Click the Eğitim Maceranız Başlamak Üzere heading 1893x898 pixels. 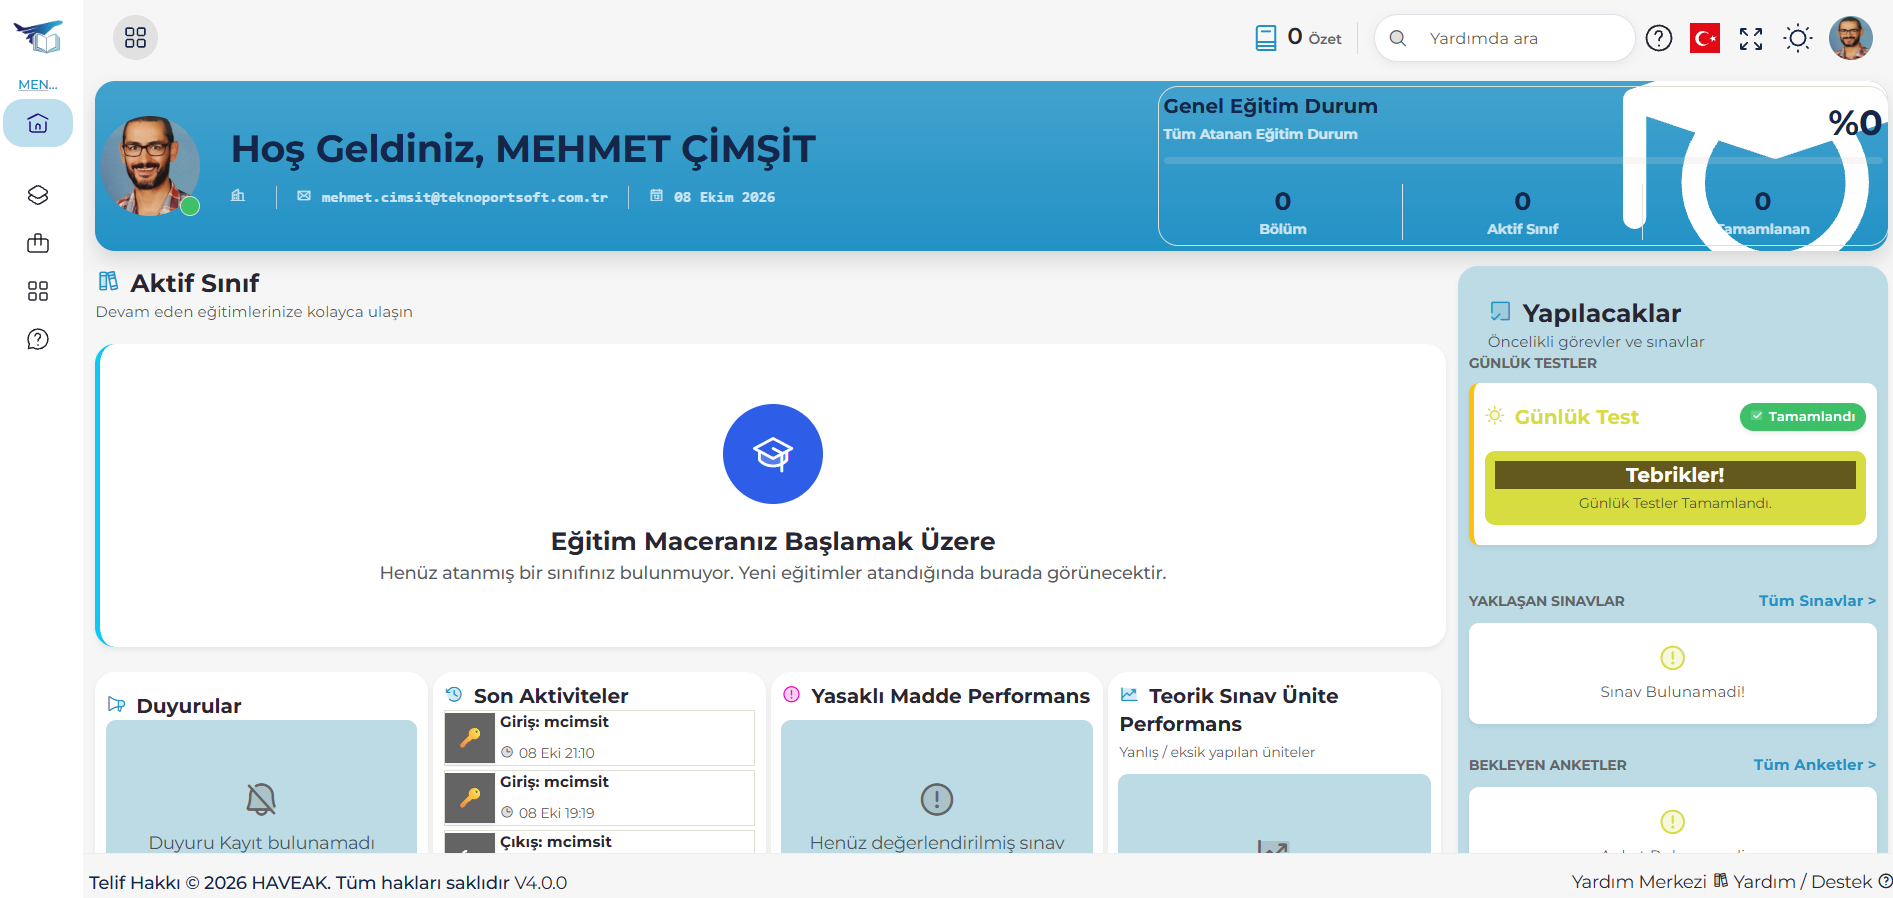point(773,541)
